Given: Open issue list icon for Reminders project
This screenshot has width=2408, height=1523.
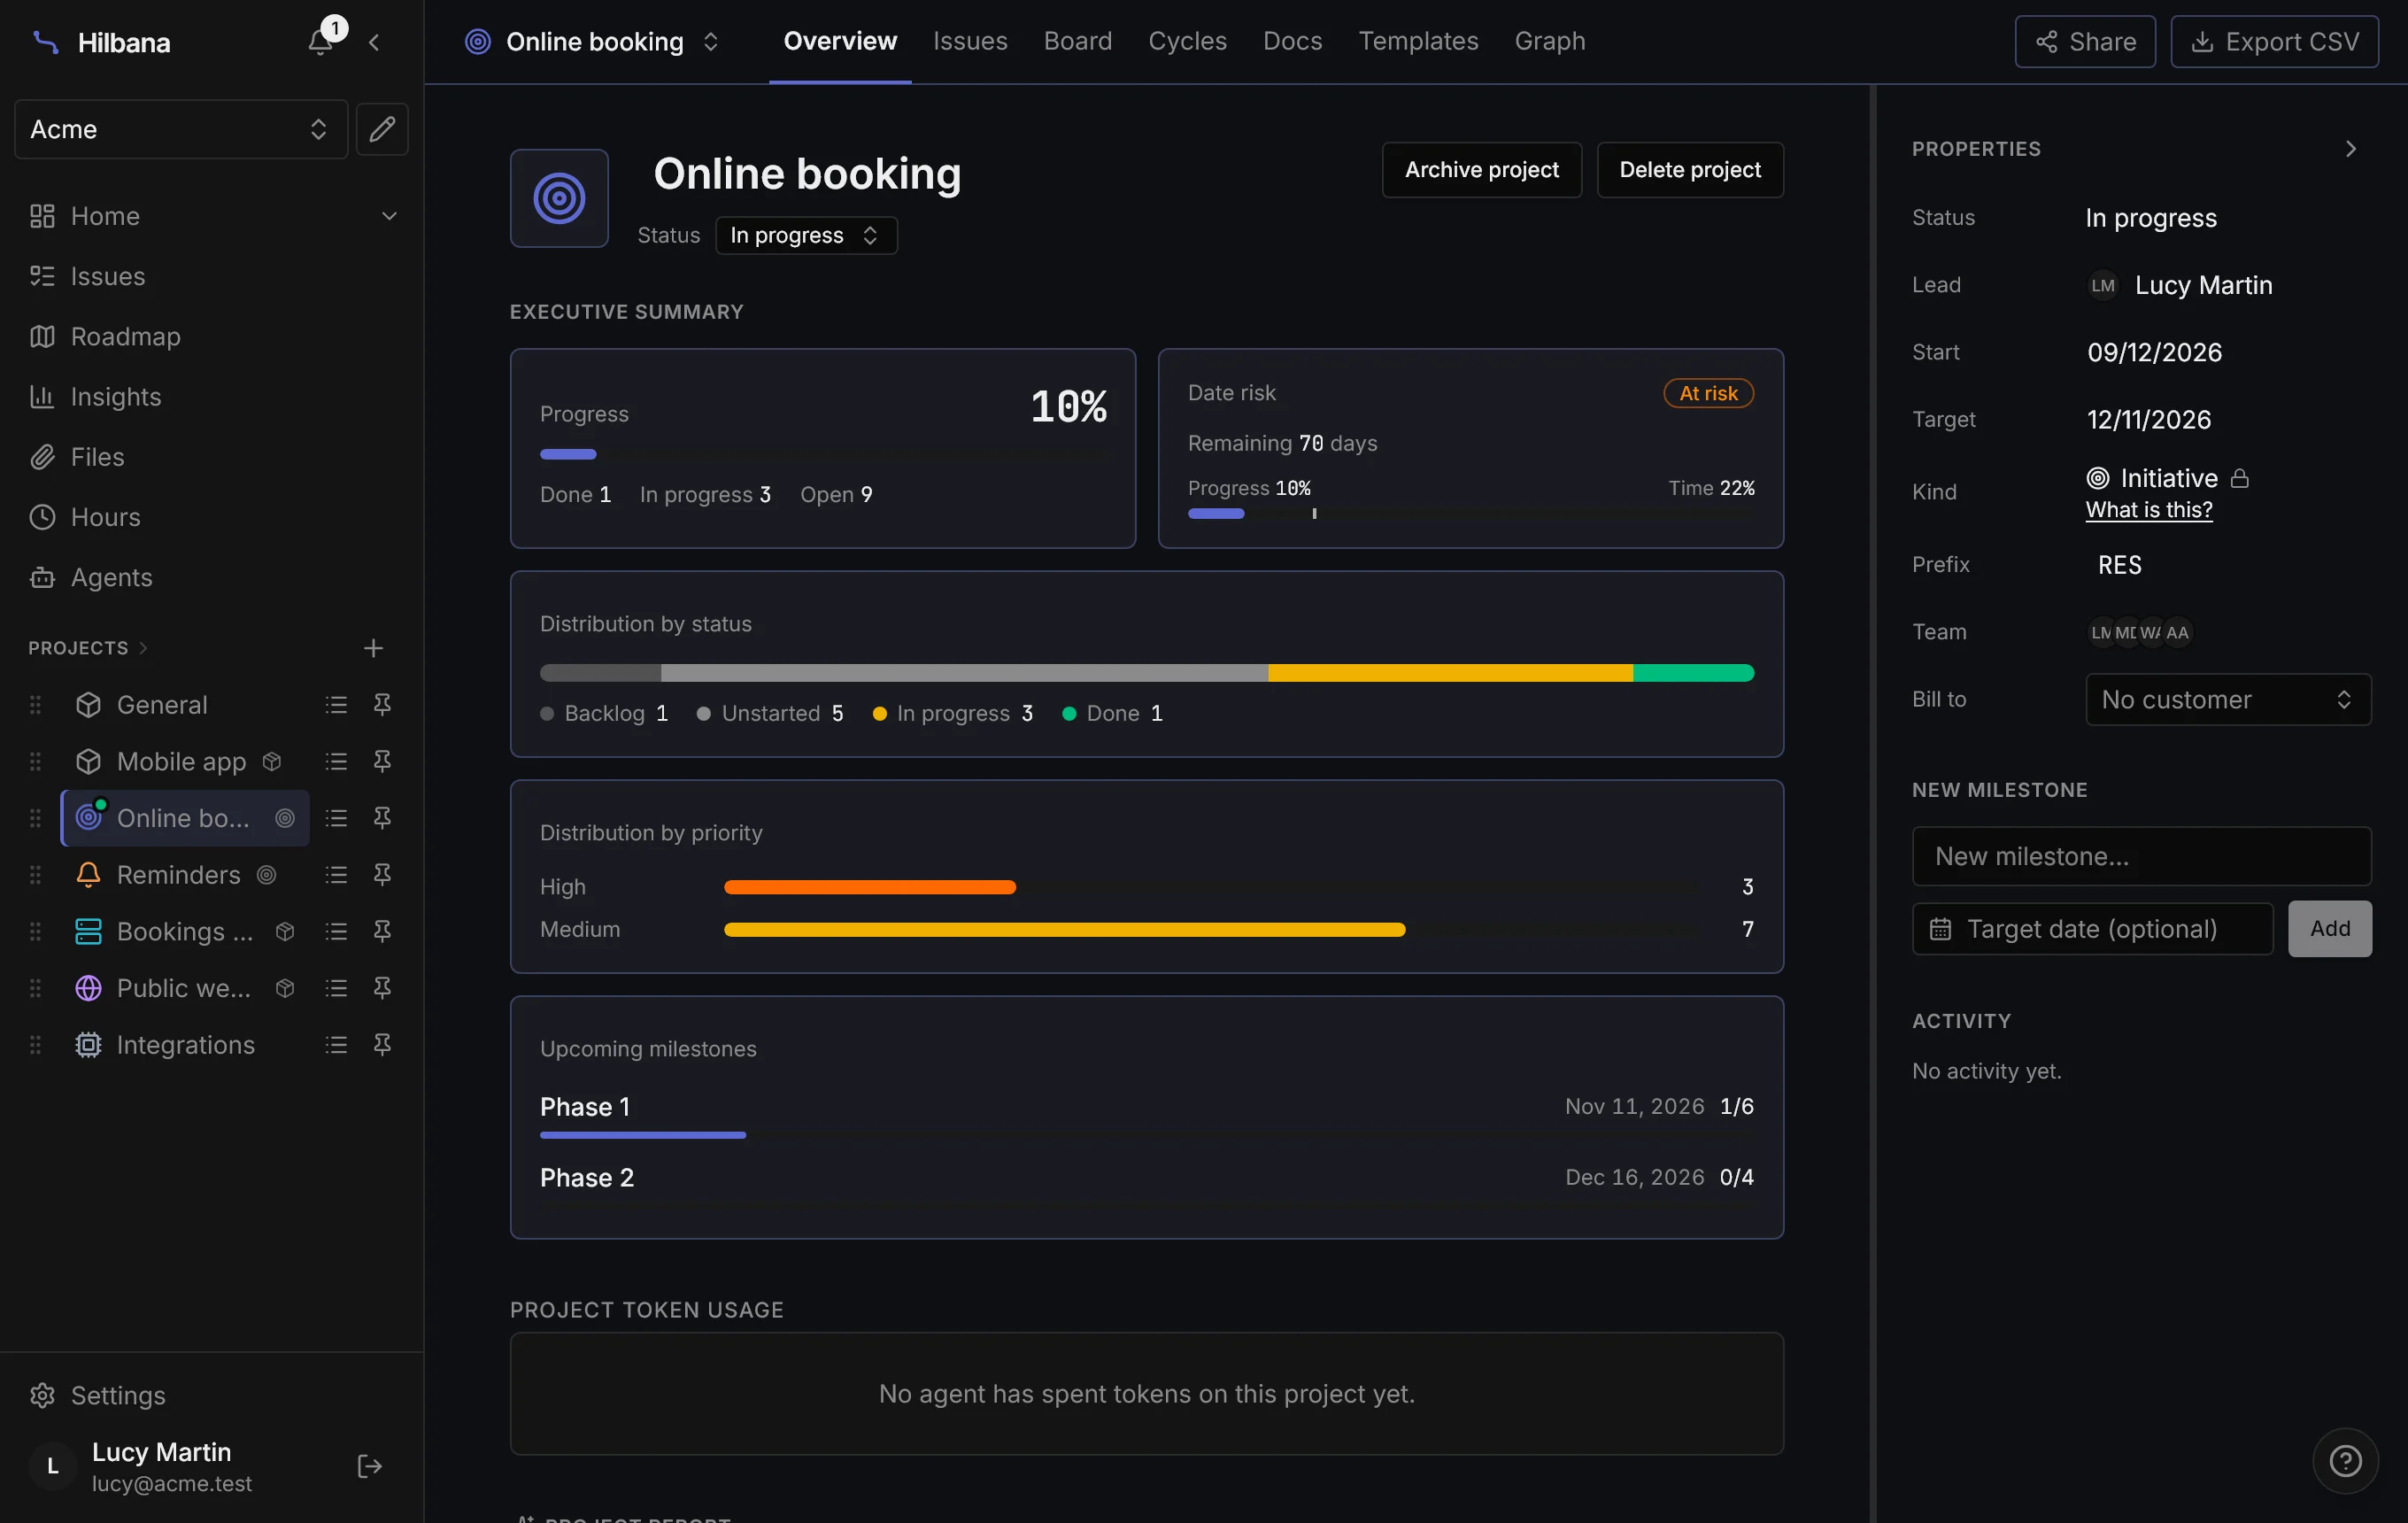Looking at the screenshot, I should [x=336, y=875].
